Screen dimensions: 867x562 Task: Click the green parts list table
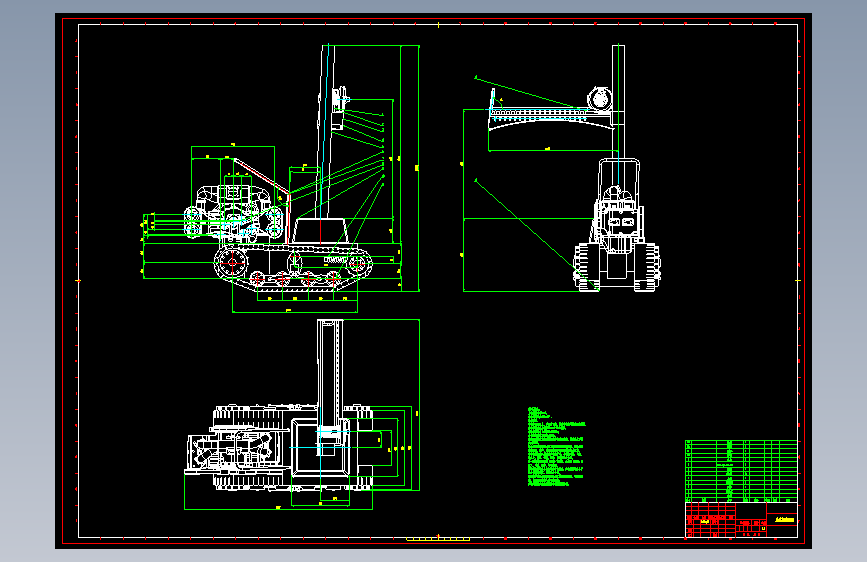[x=741, y=471]
